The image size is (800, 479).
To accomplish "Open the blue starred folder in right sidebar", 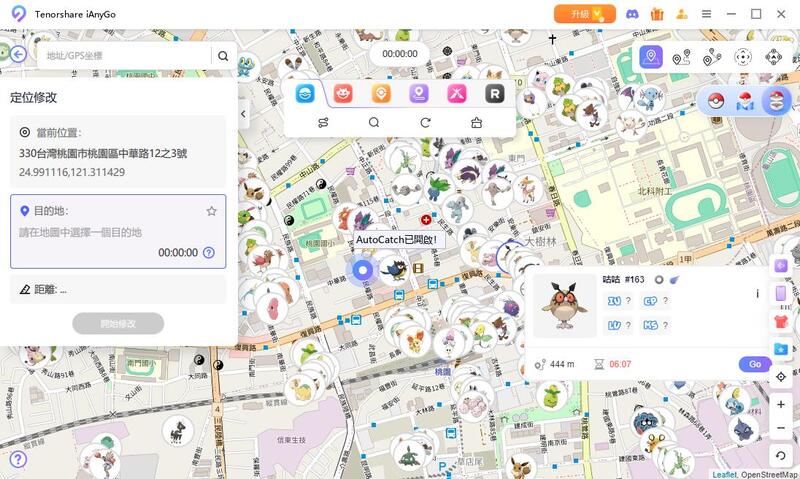I will 781,349.
